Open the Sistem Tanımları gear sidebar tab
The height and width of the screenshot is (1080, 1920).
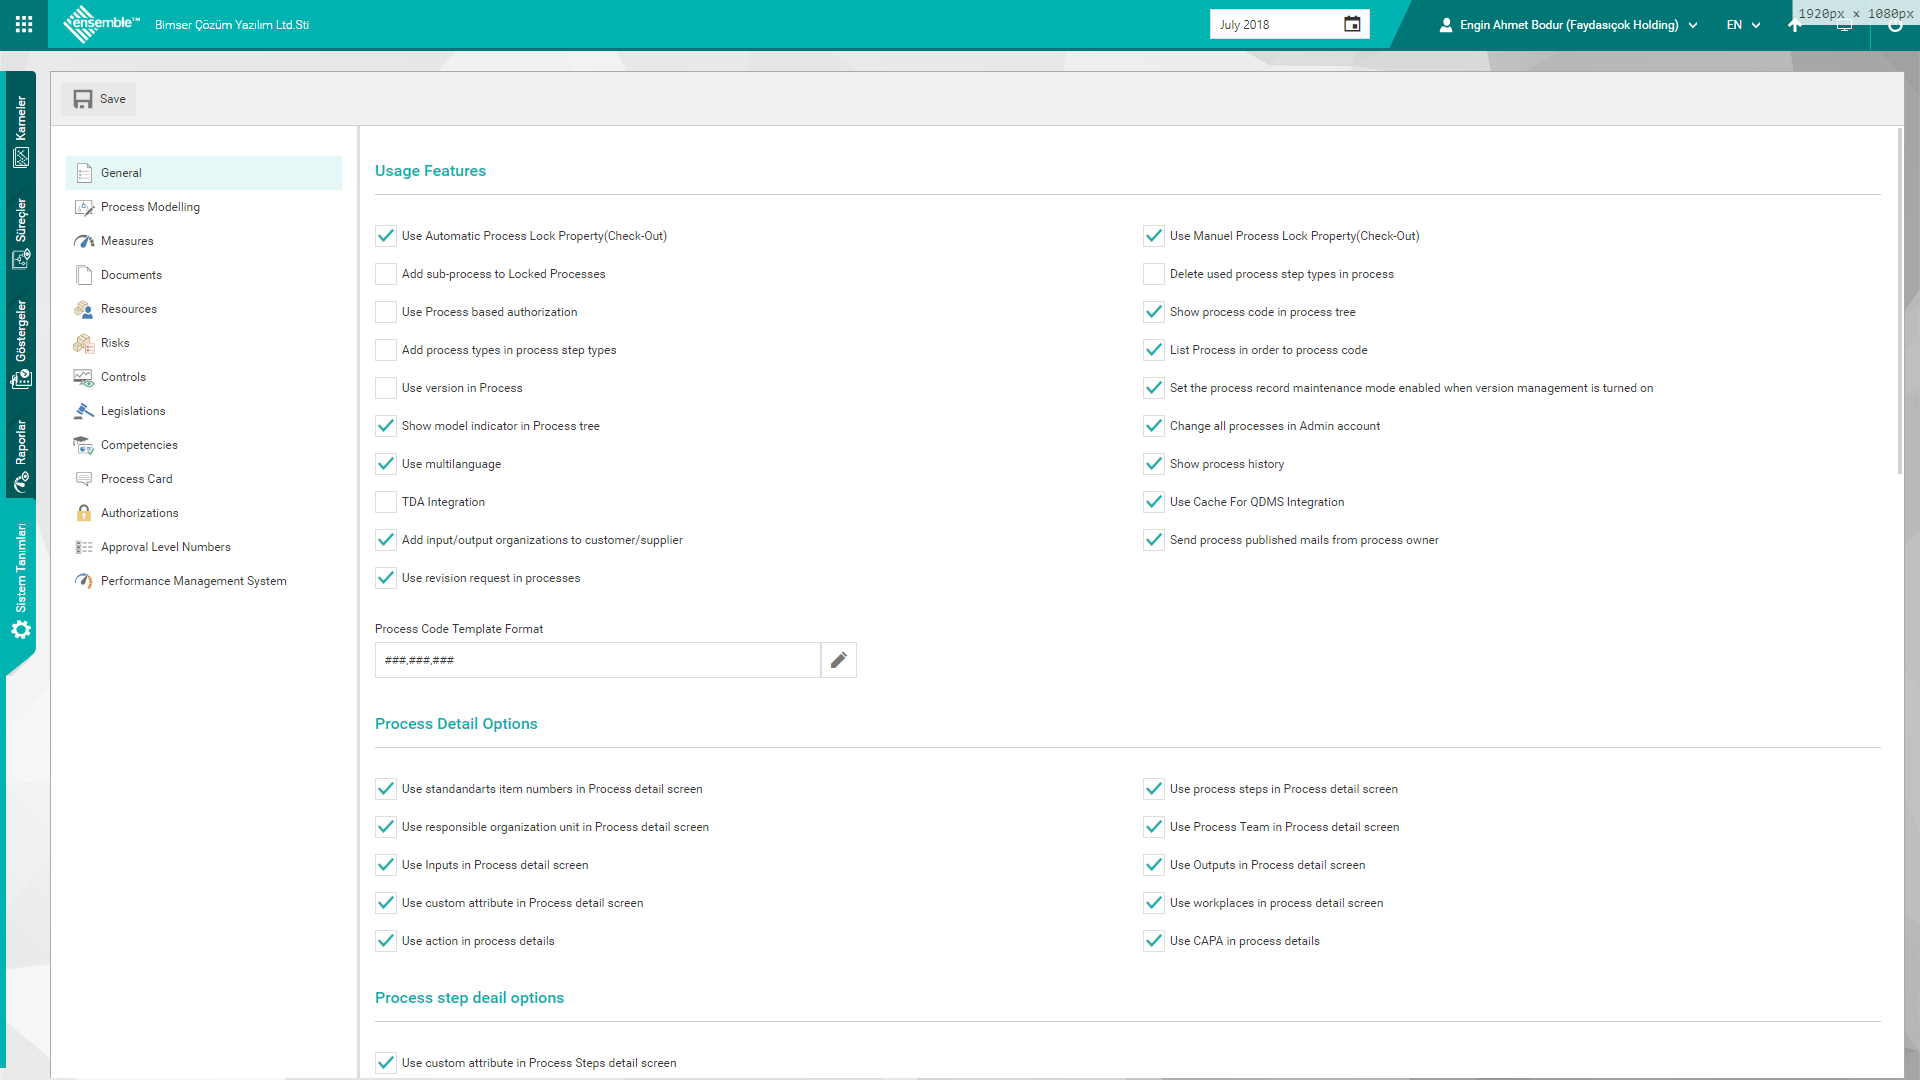pos(21,630)
